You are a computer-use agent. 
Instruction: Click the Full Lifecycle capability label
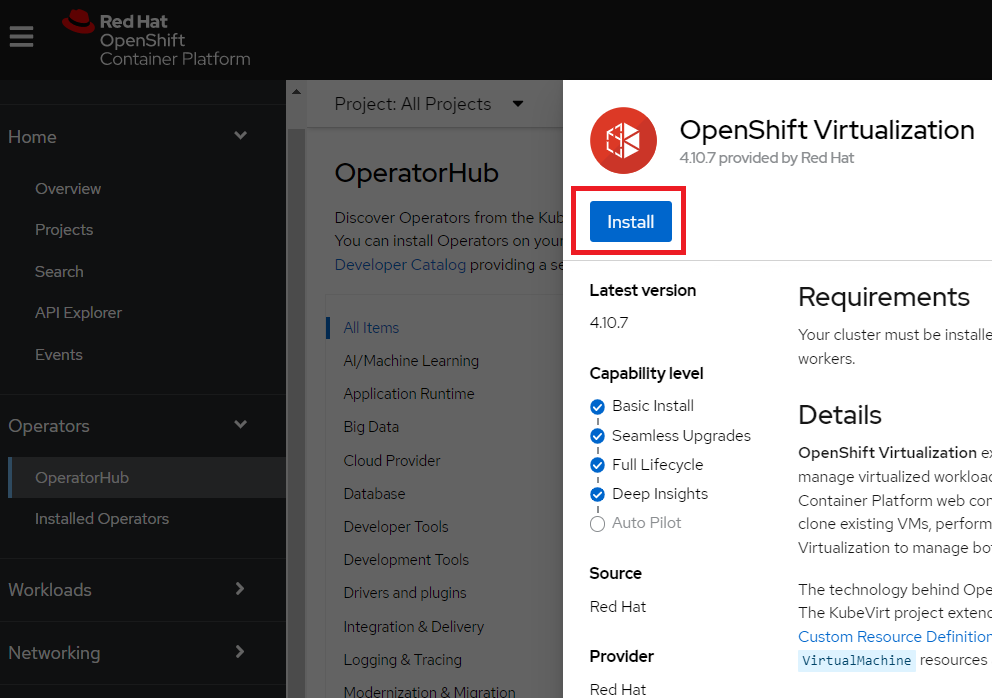pyautogui.click(x=657, y=464)
